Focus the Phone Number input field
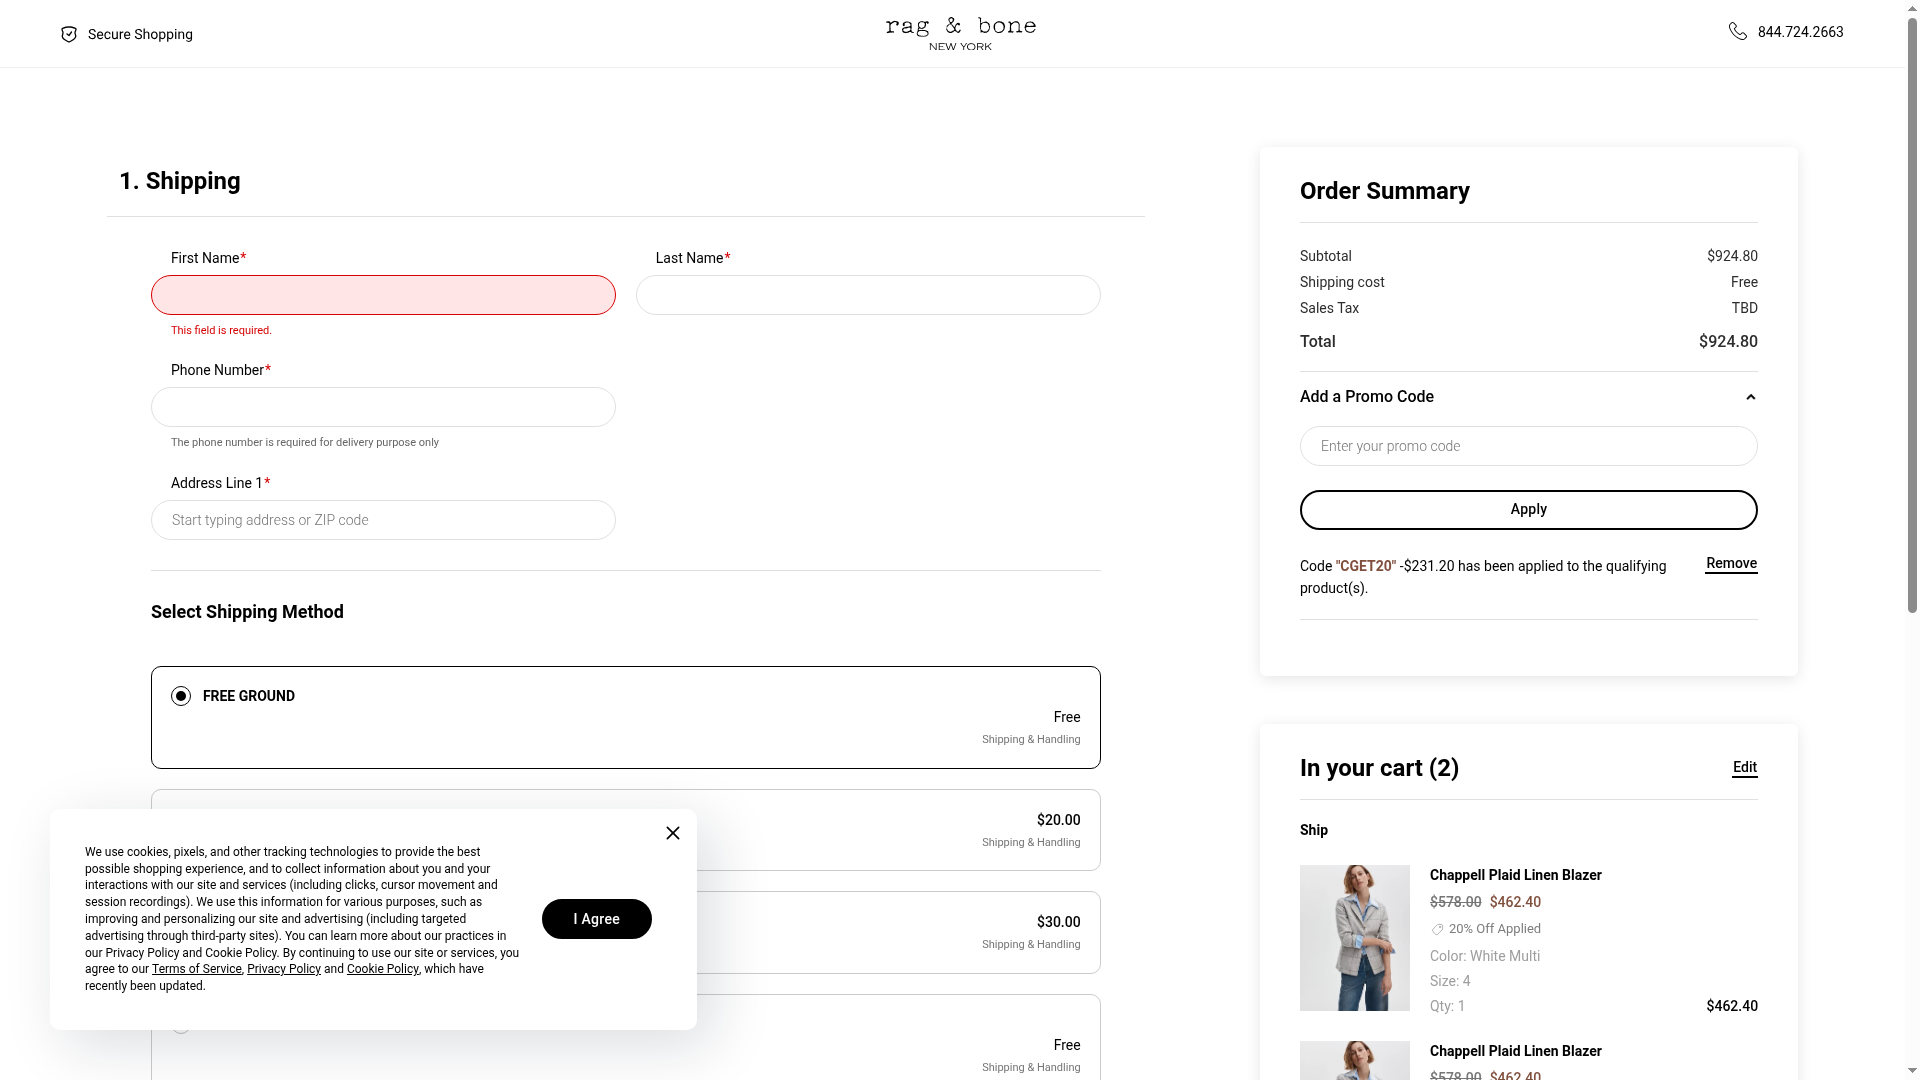 (383, 407)
